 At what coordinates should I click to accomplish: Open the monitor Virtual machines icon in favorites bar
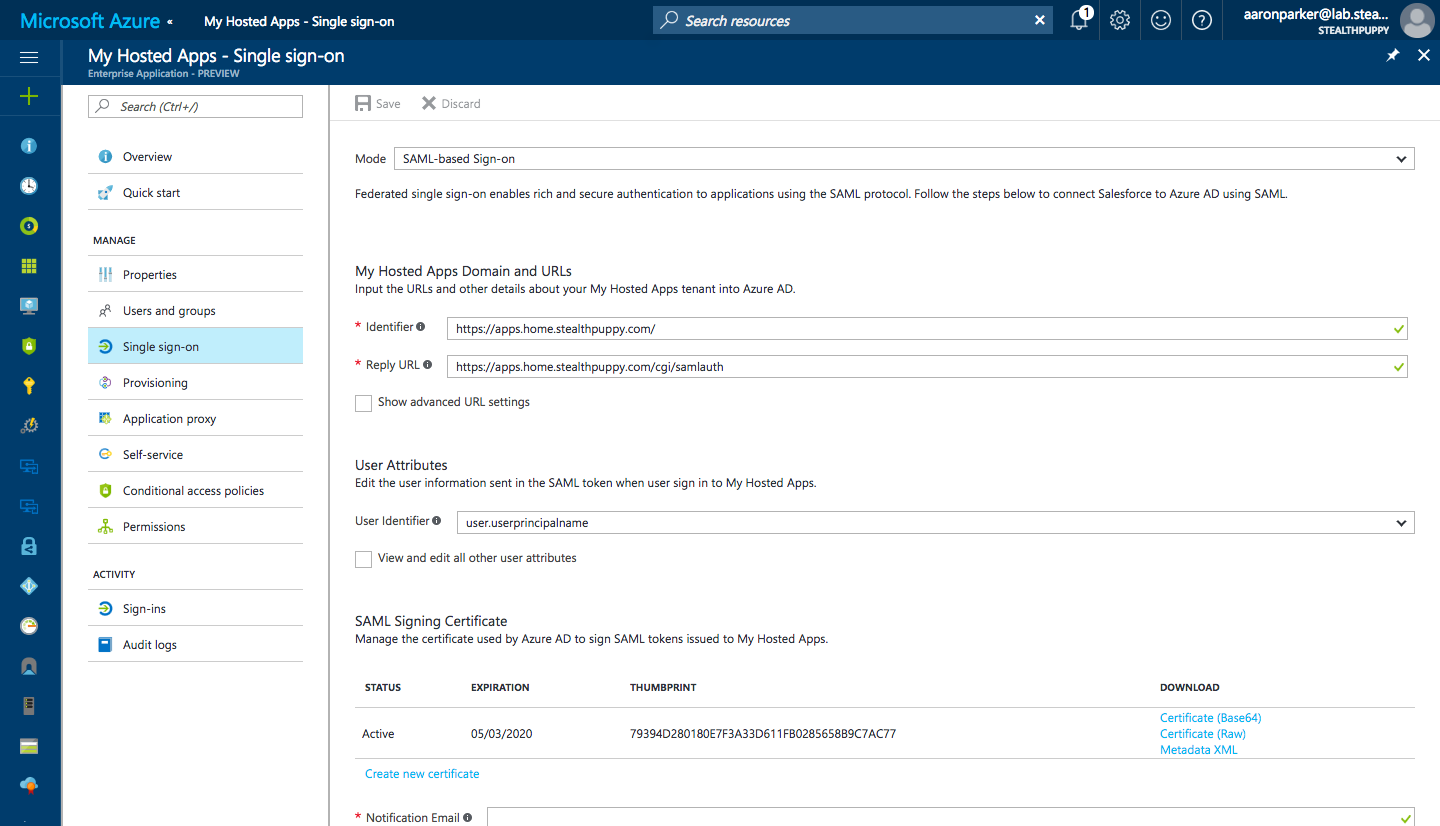point(29,306)
